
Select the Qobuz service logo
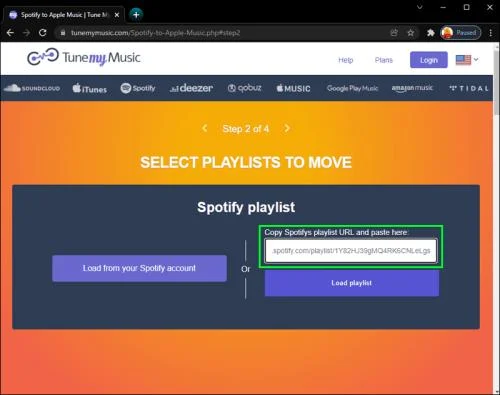click(x=244, y=88)
